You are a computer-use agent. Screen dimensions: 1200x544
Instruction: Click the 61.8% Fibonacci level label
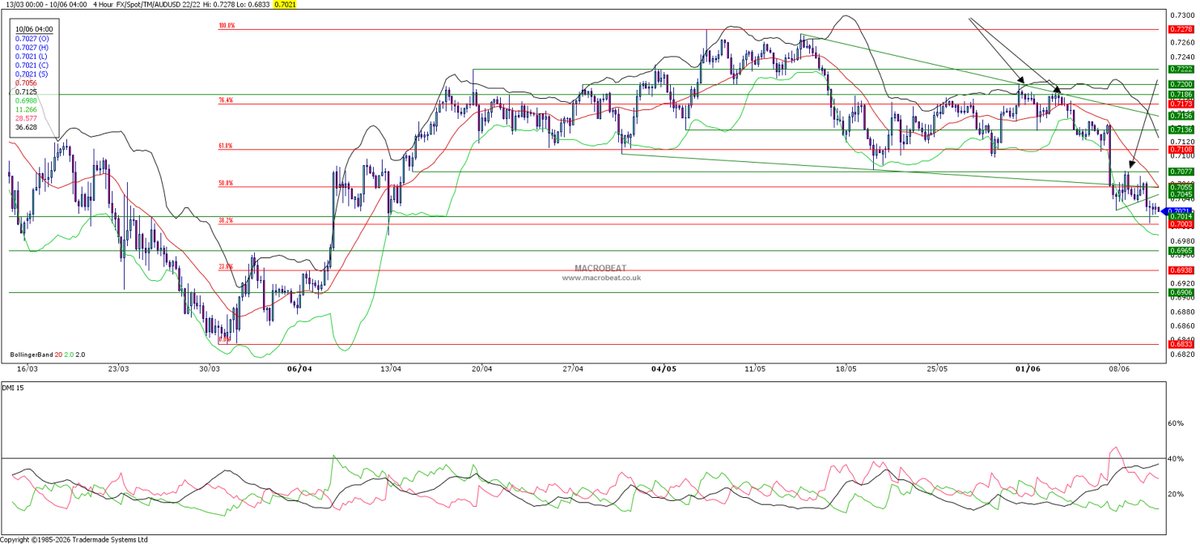click(x=226, y=146)
